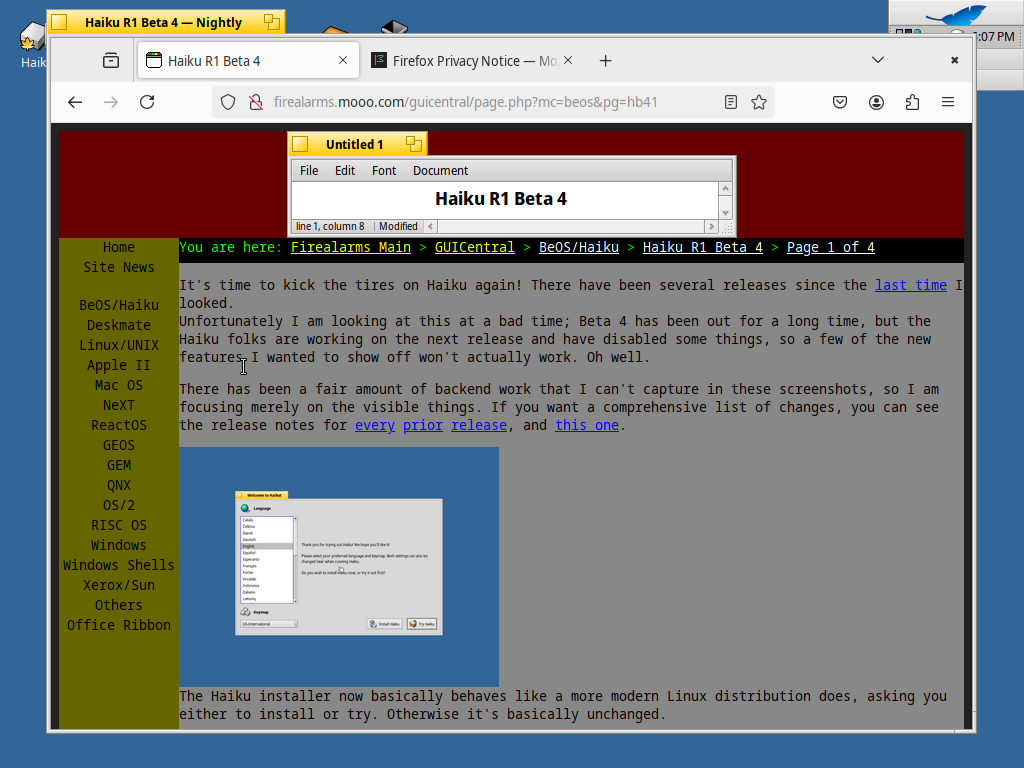Screen dimensions: 1024x768
Task: Open the GEOS sidebar link
Action: click(x=119, y=445)
